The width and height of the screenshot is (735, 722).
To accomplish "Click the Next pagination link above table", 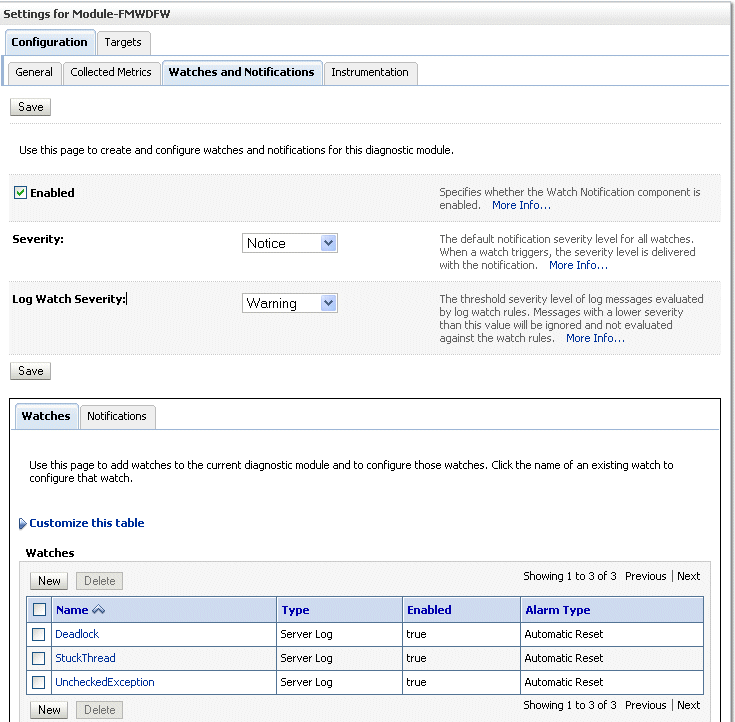I will click(688, 576).
